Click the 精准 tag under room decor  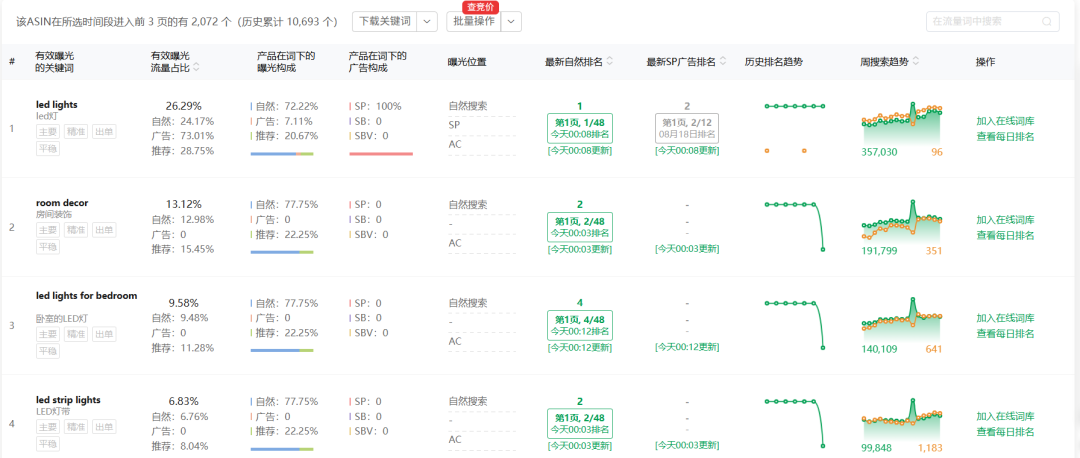[76, 229]
